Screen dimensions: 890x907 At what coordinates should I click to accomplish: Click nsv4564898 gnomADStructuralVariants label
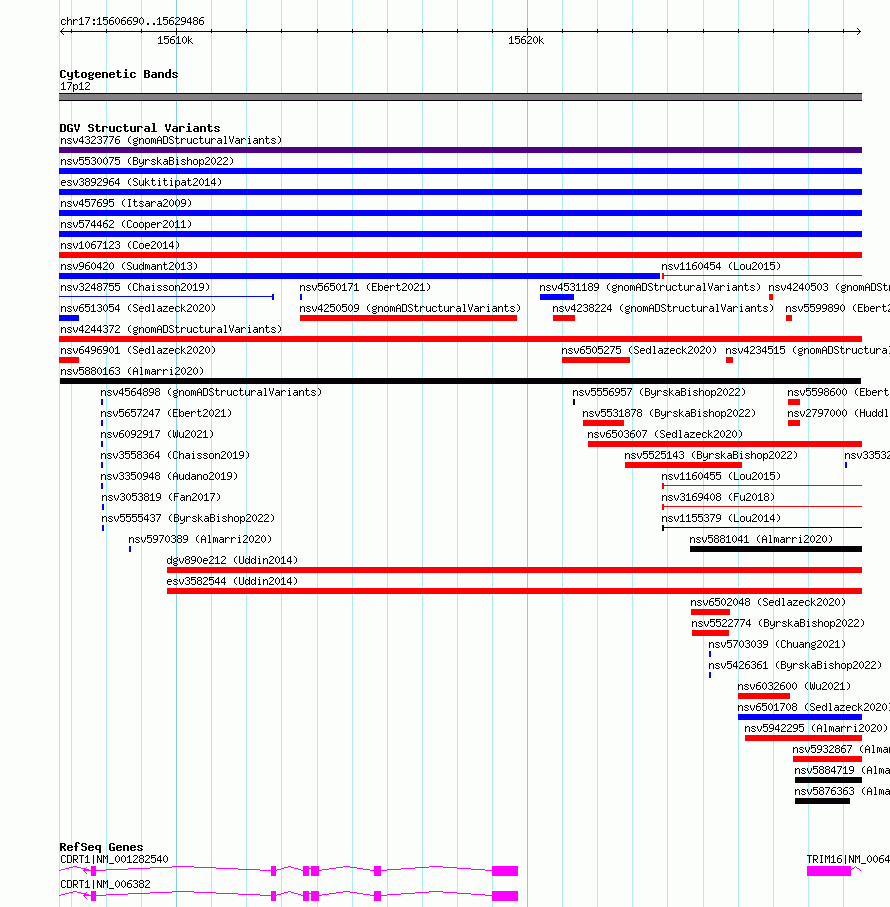pos(211,392)
